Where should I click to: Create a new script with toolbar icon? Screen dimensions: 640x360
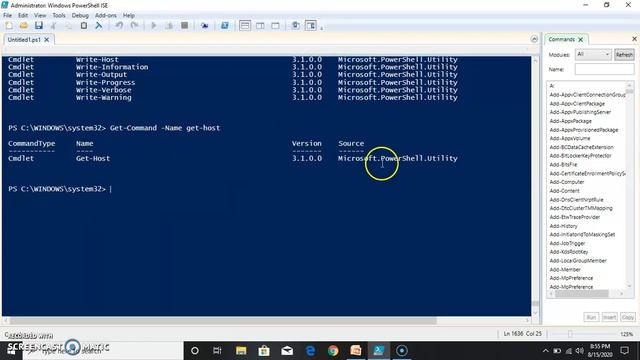(9, 26)
